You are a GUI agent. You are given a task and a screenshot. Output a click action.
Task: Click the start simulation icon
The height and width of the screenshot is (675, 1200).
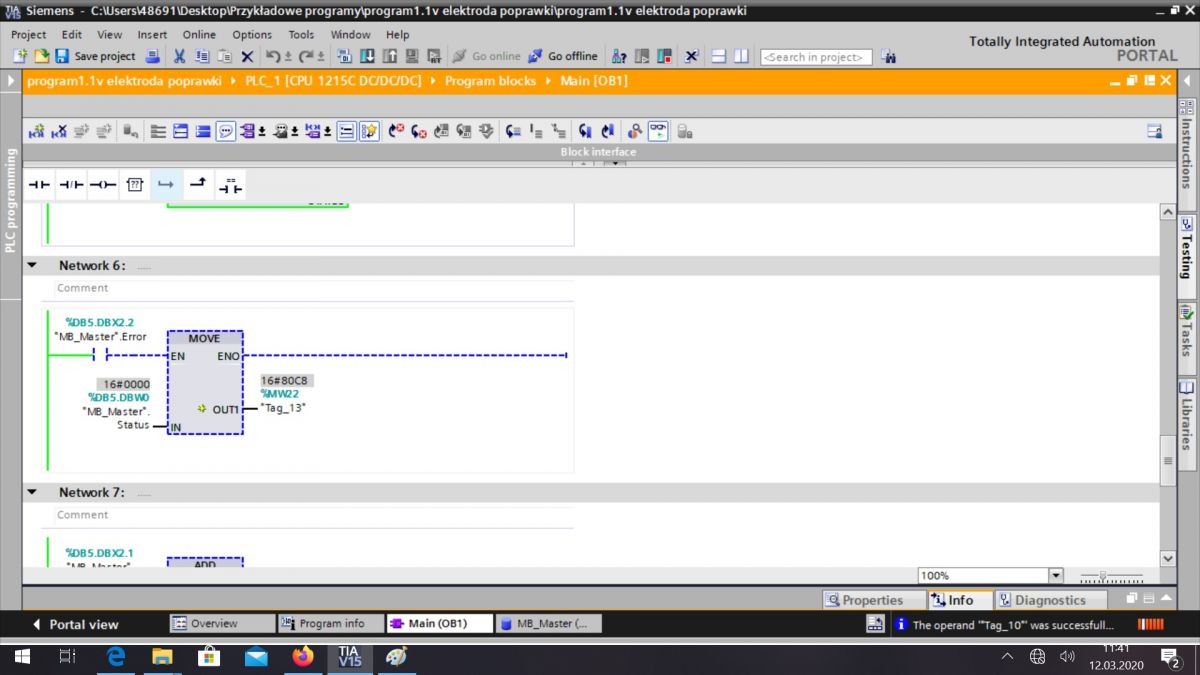pos(412,56)
